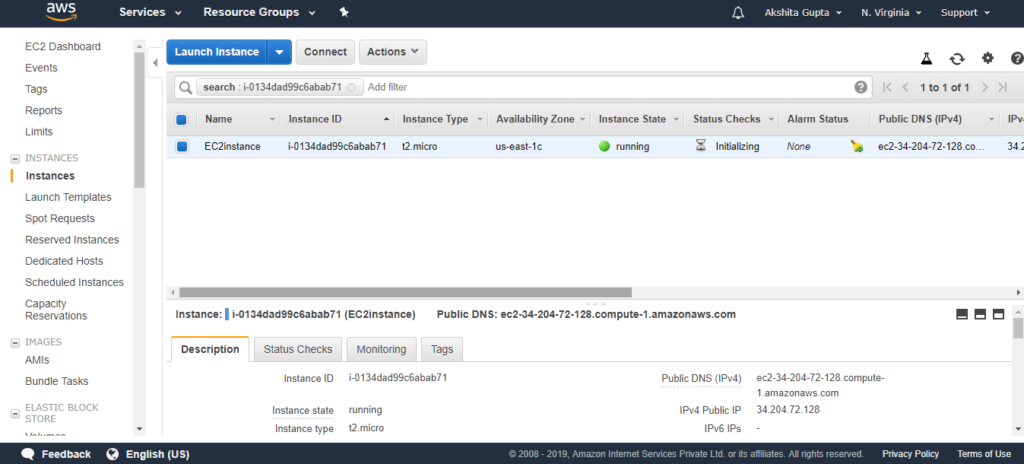Collapse the left navigation pane arrow

click(x=155, y=63)
